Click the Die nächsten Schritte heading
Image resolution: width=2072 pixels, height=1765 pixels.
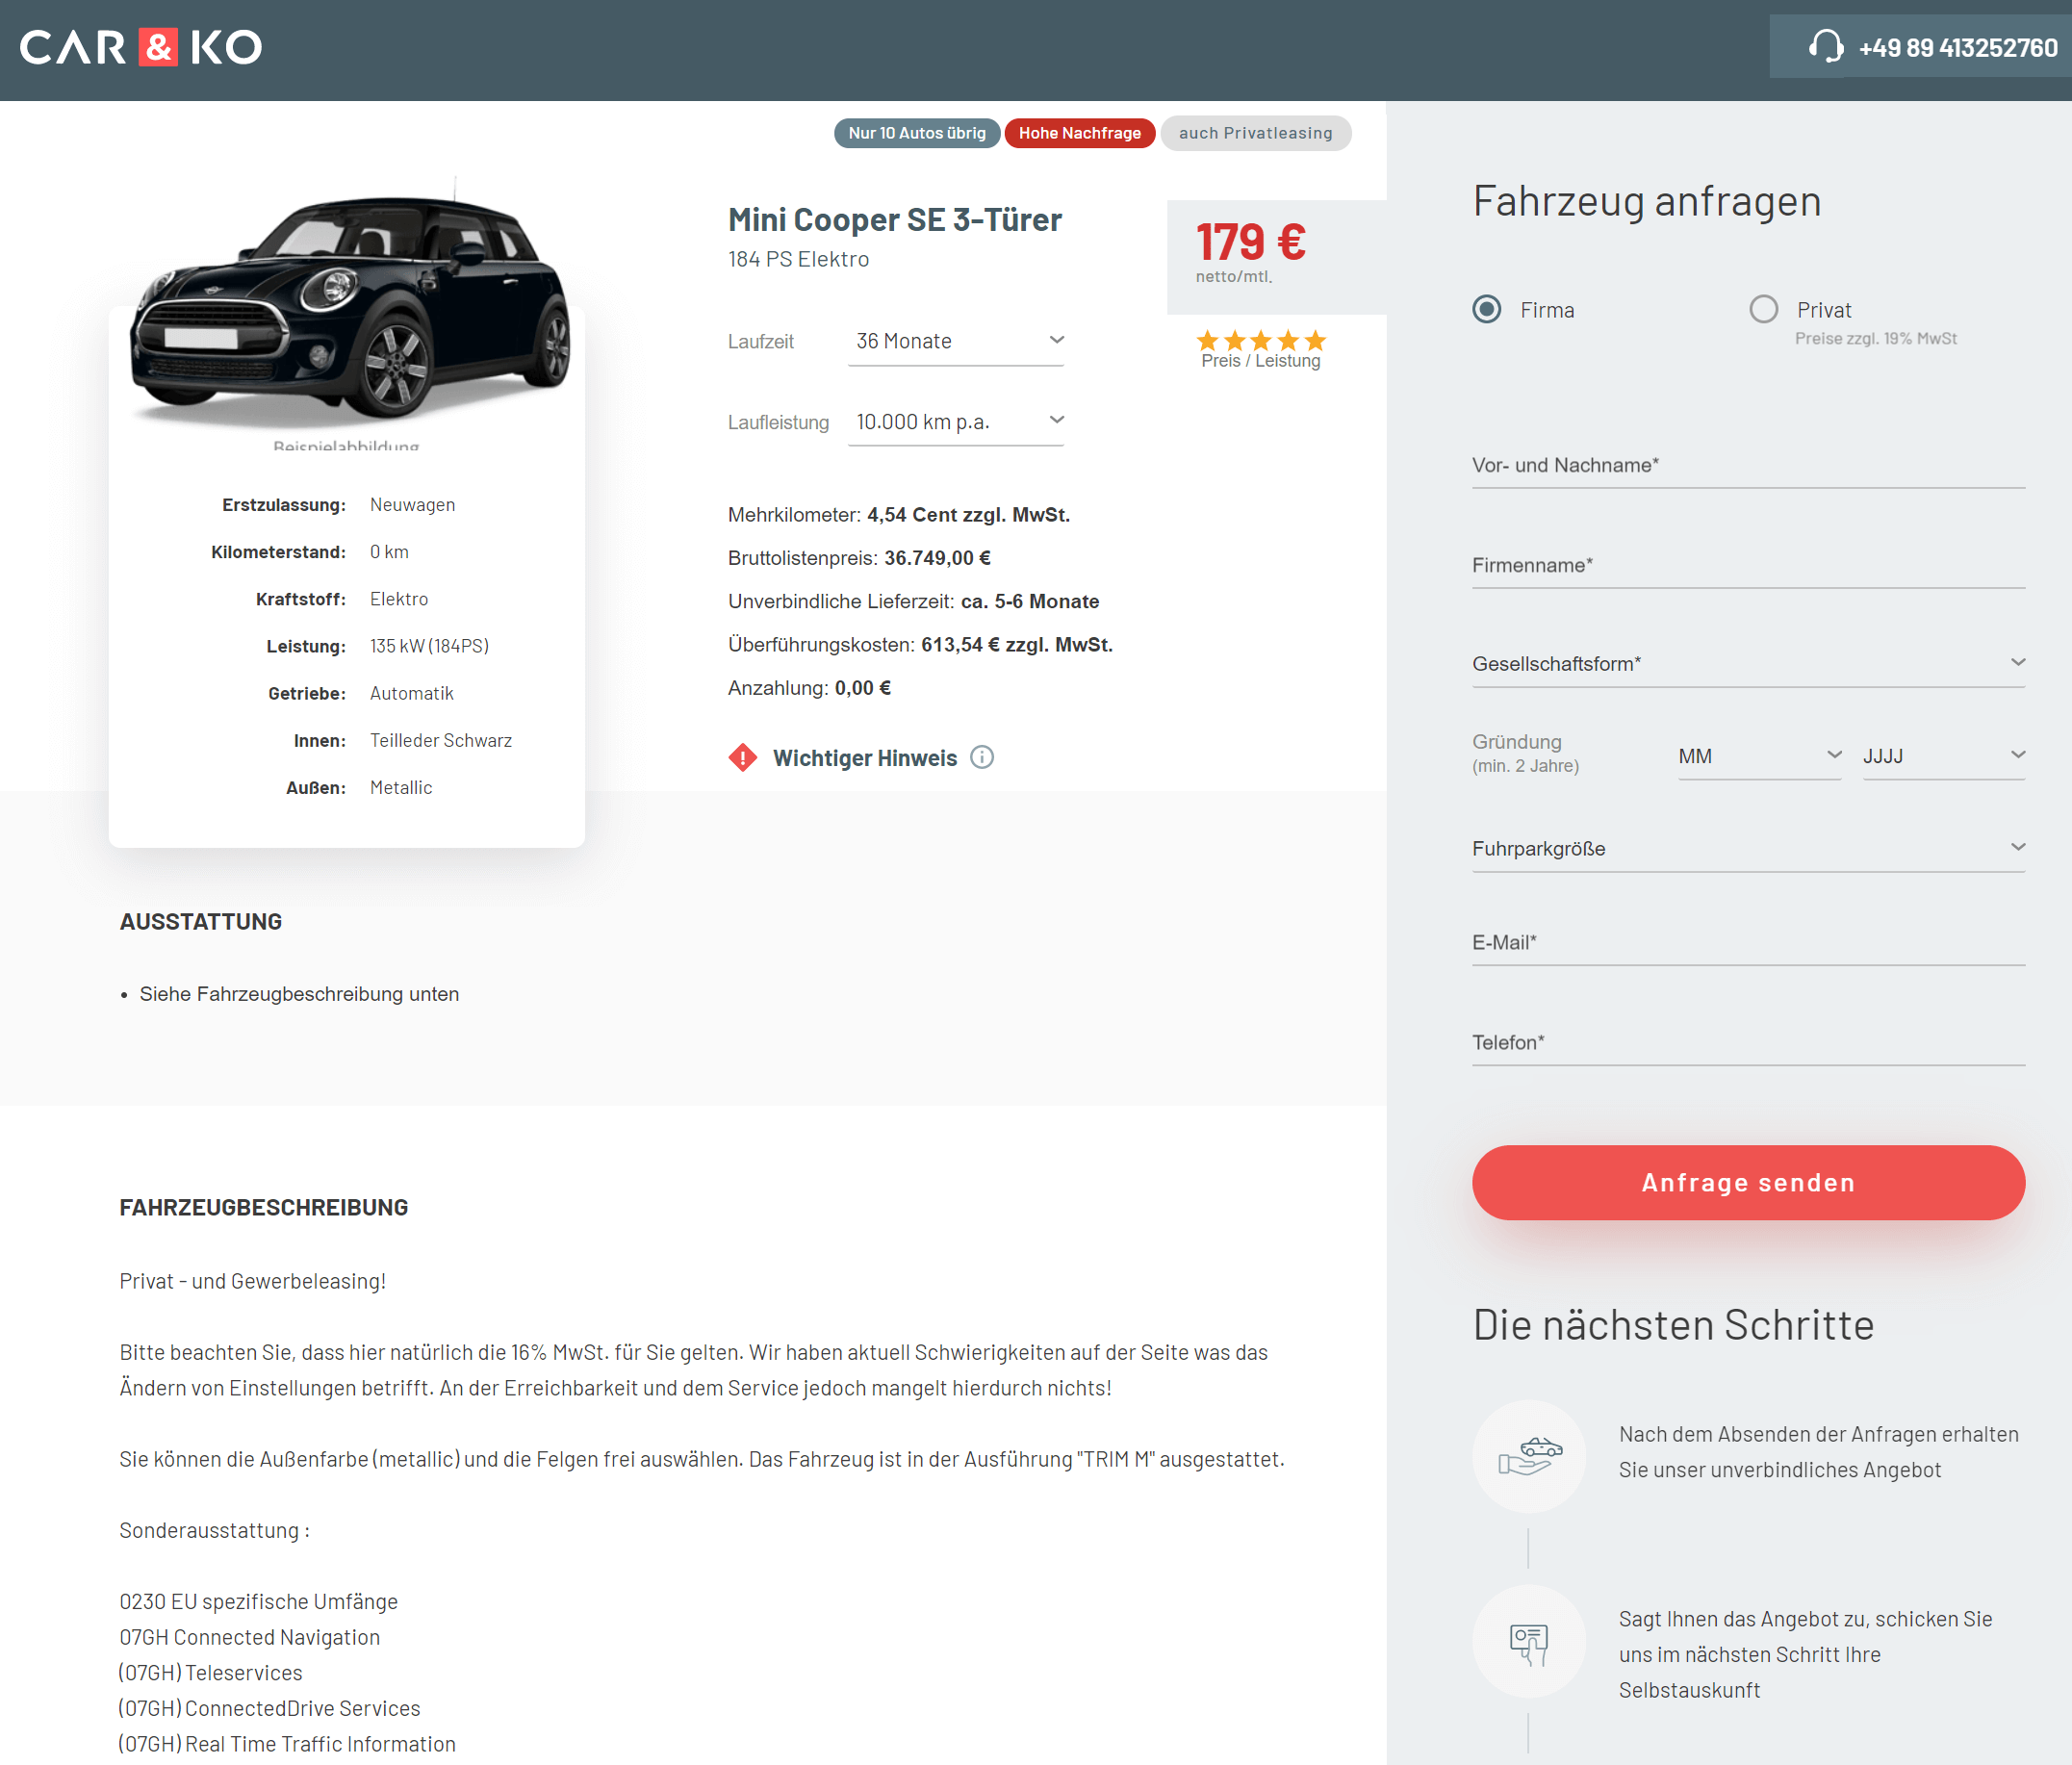coord(1673,1324)
